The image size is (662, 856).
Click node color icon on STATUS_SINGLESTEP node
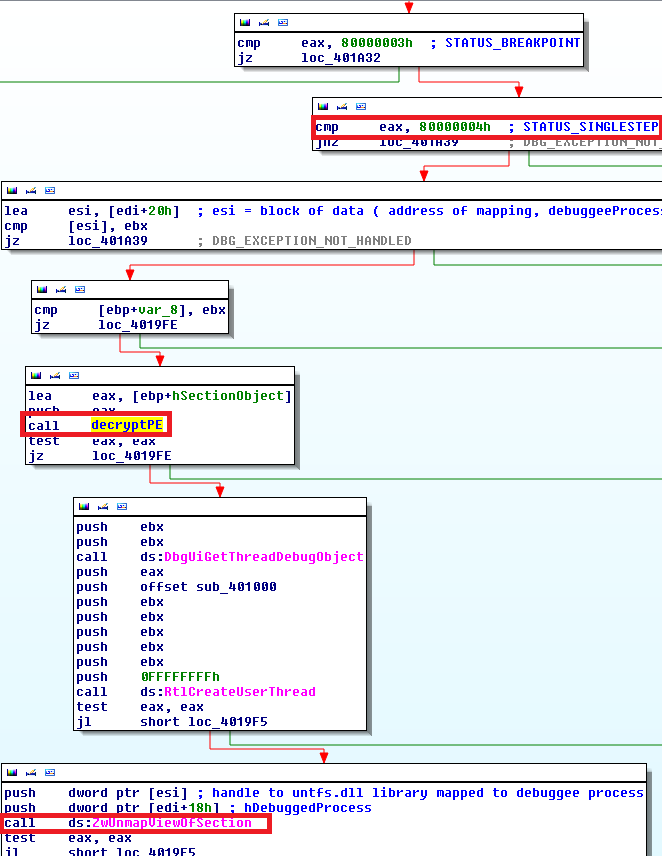pyautogui.click(x=323, y=106)
